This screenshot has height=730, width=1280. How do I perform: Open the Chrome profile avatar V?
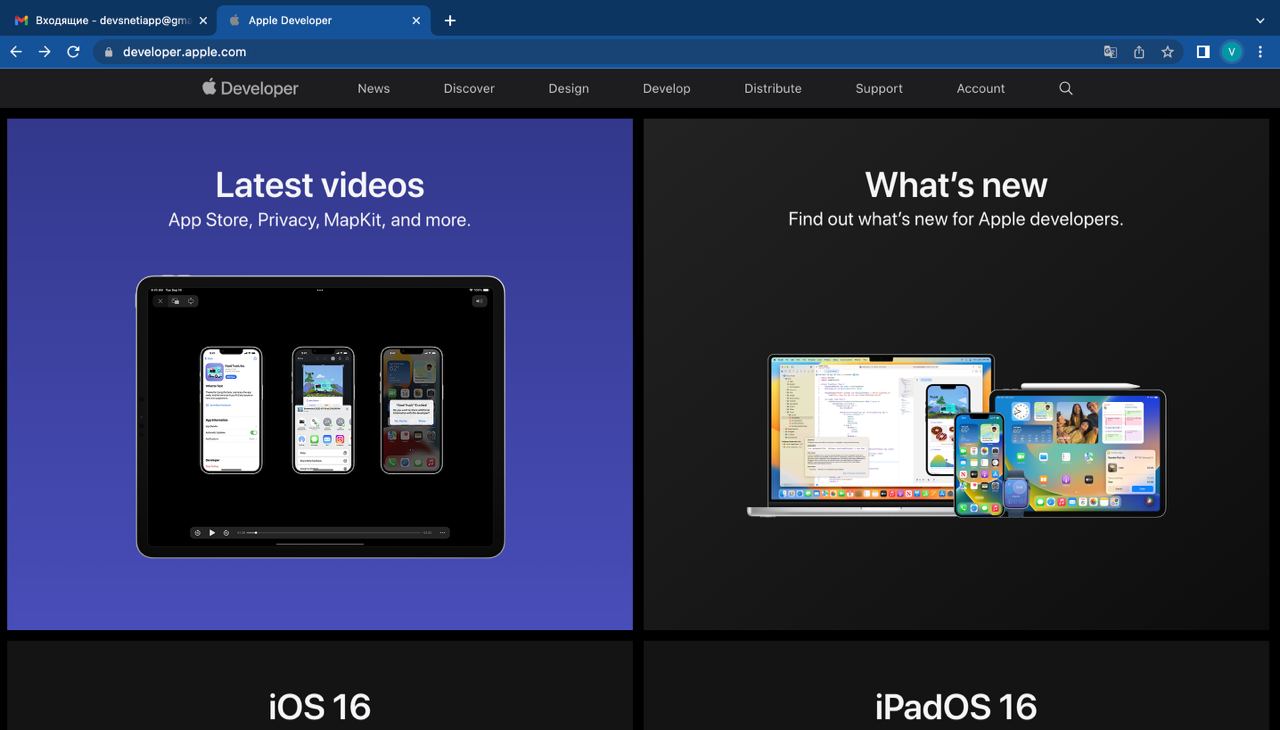(x=1232, y=52)
